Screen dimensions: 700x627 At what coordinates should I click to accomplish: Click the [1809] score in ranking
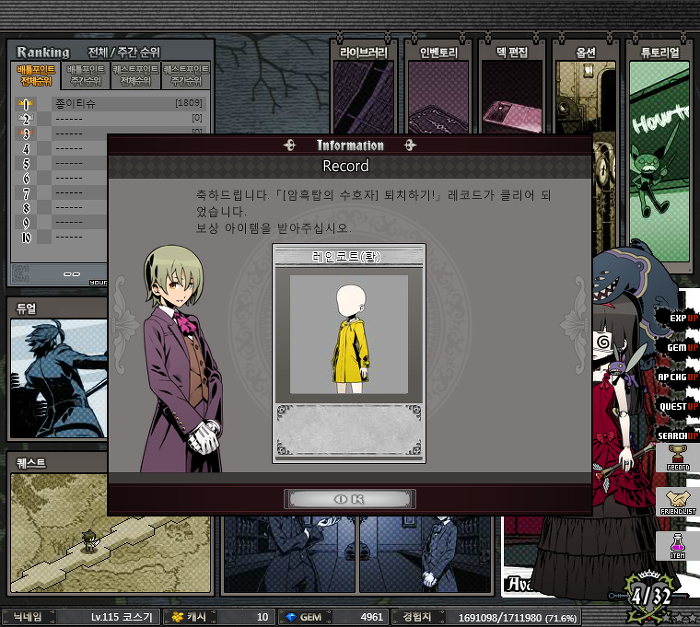tap(188, 103)
